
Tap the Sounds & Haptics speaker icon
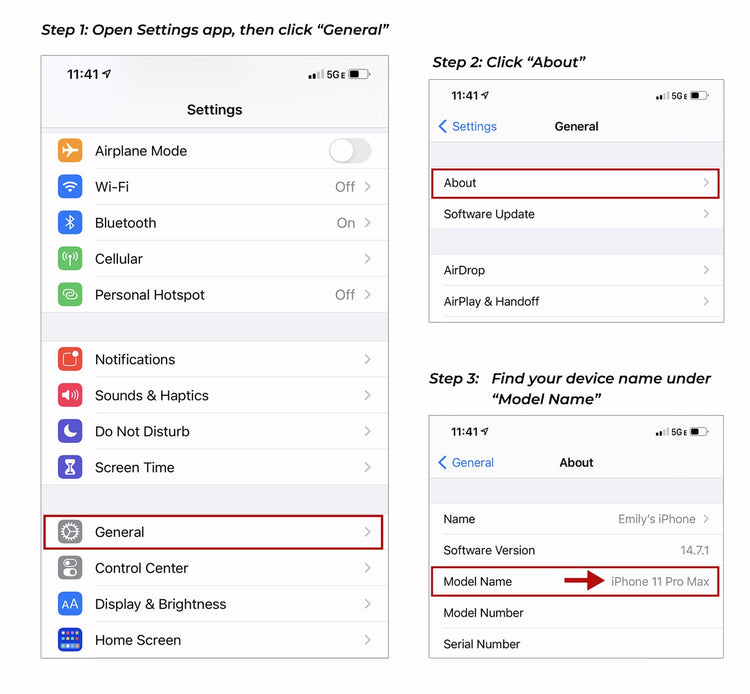click(x=70, y=395)
